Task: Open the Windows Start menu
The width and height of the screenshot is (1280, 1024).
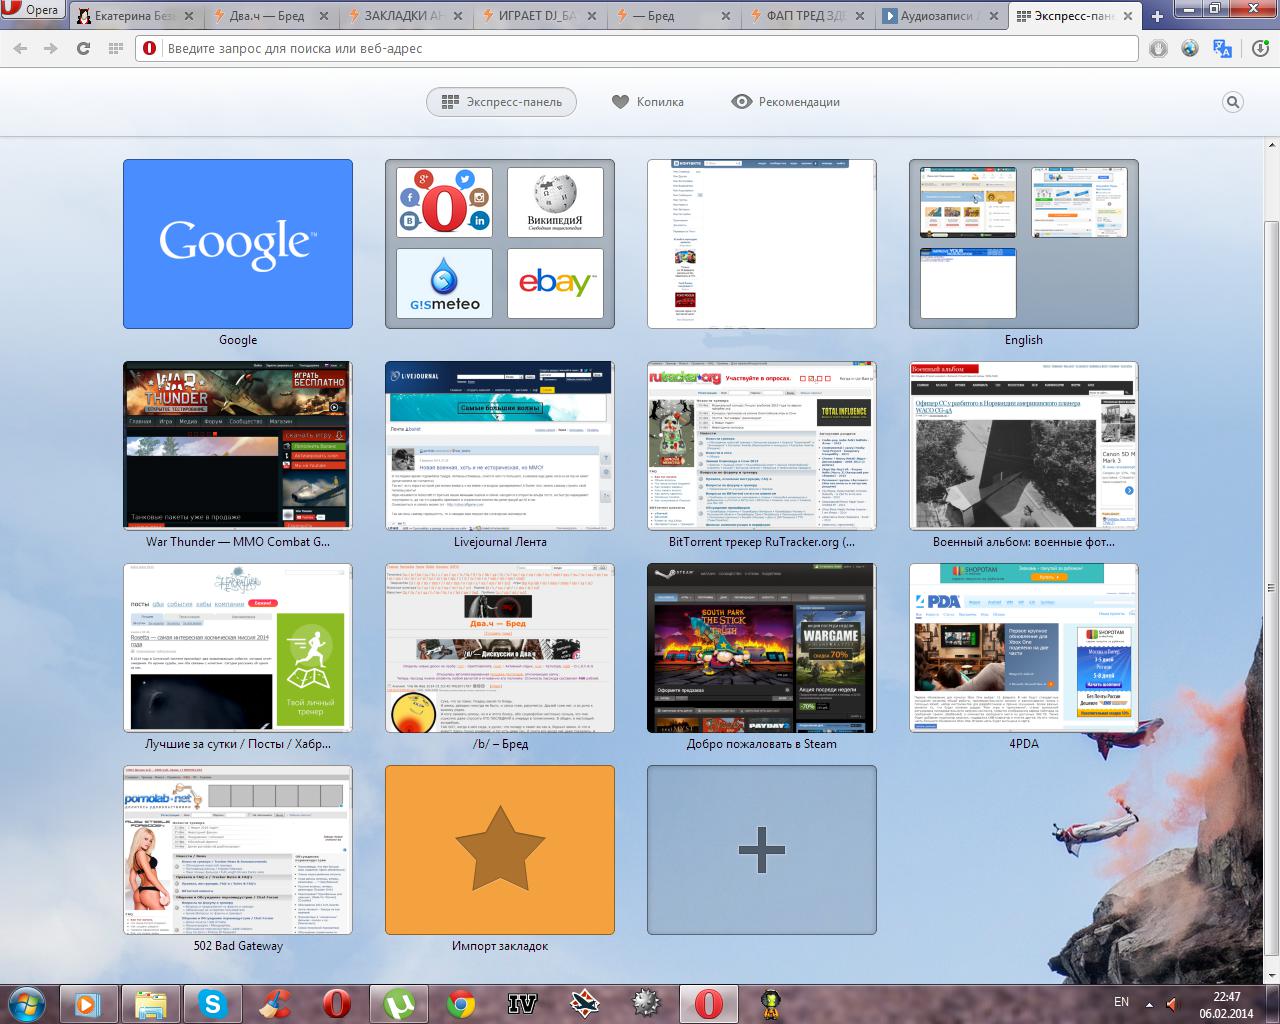Action: point(27,1003)
